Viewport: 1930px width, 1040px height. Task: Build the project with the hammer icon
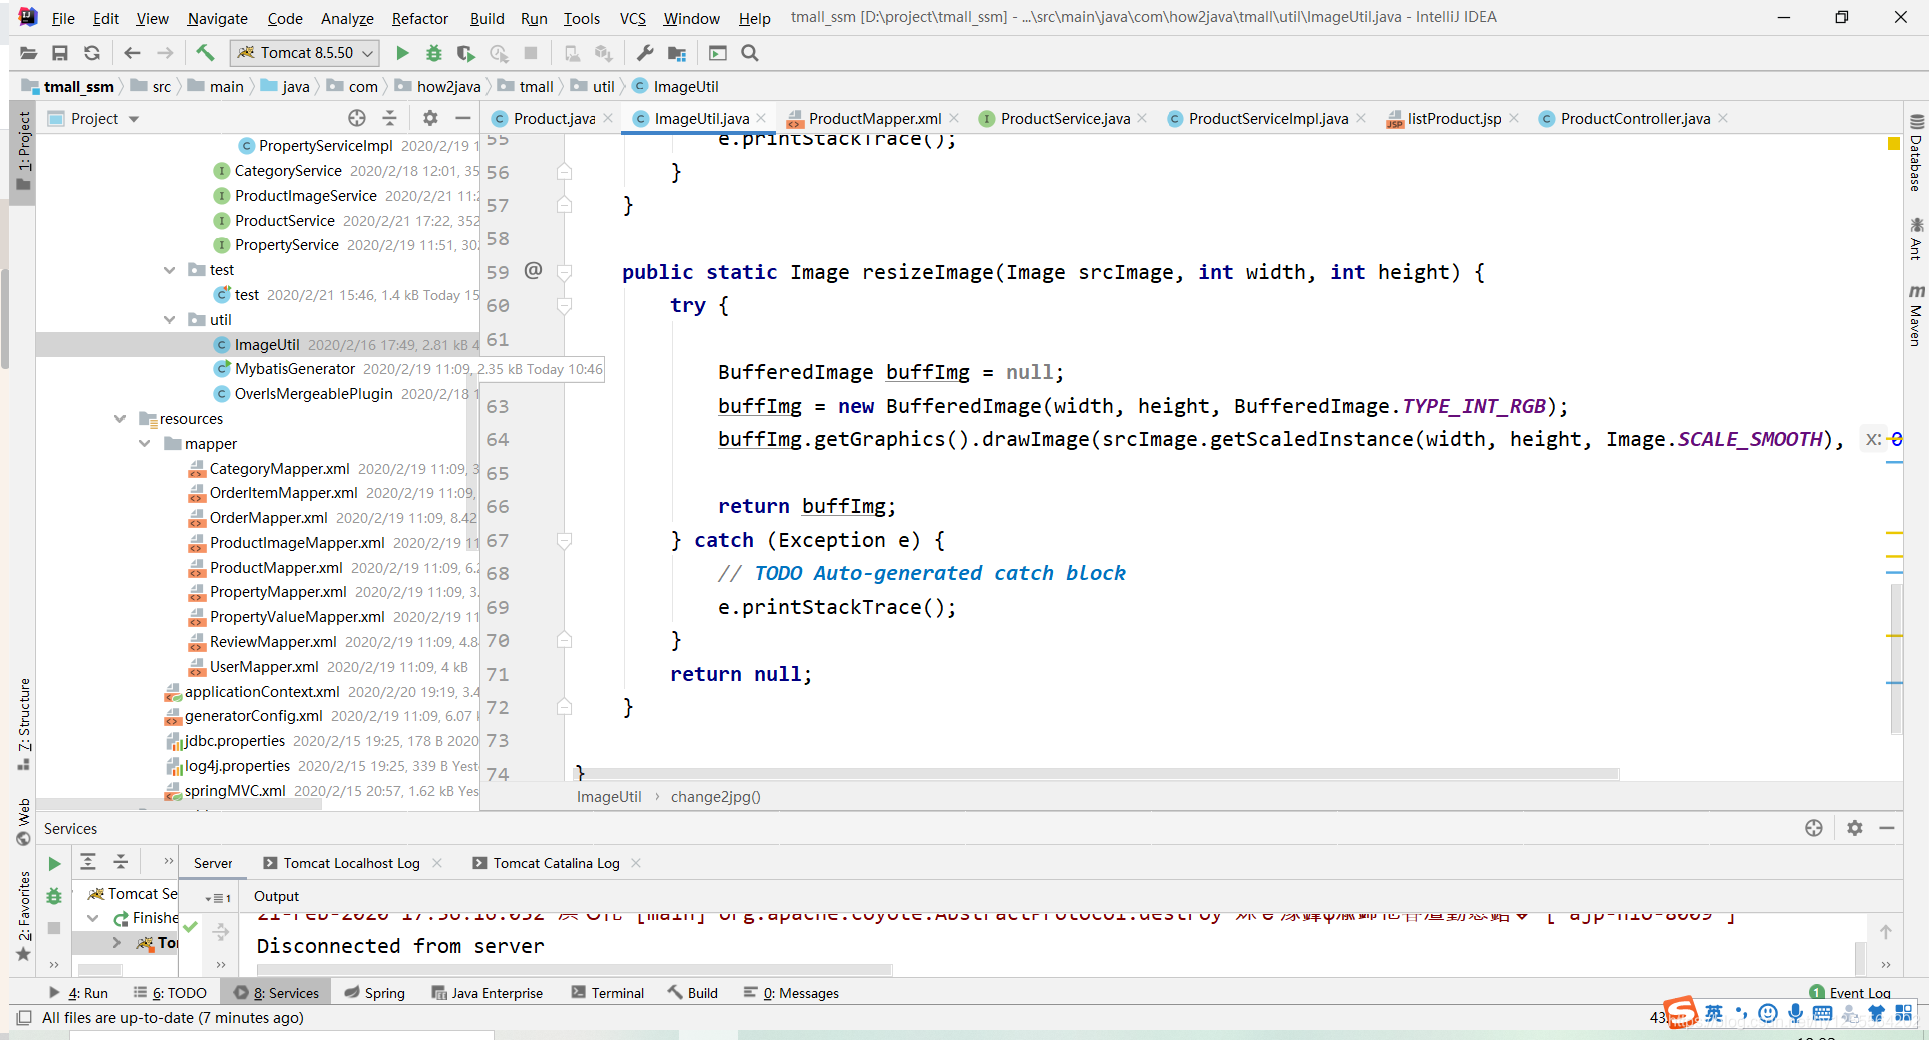[205, 53]
